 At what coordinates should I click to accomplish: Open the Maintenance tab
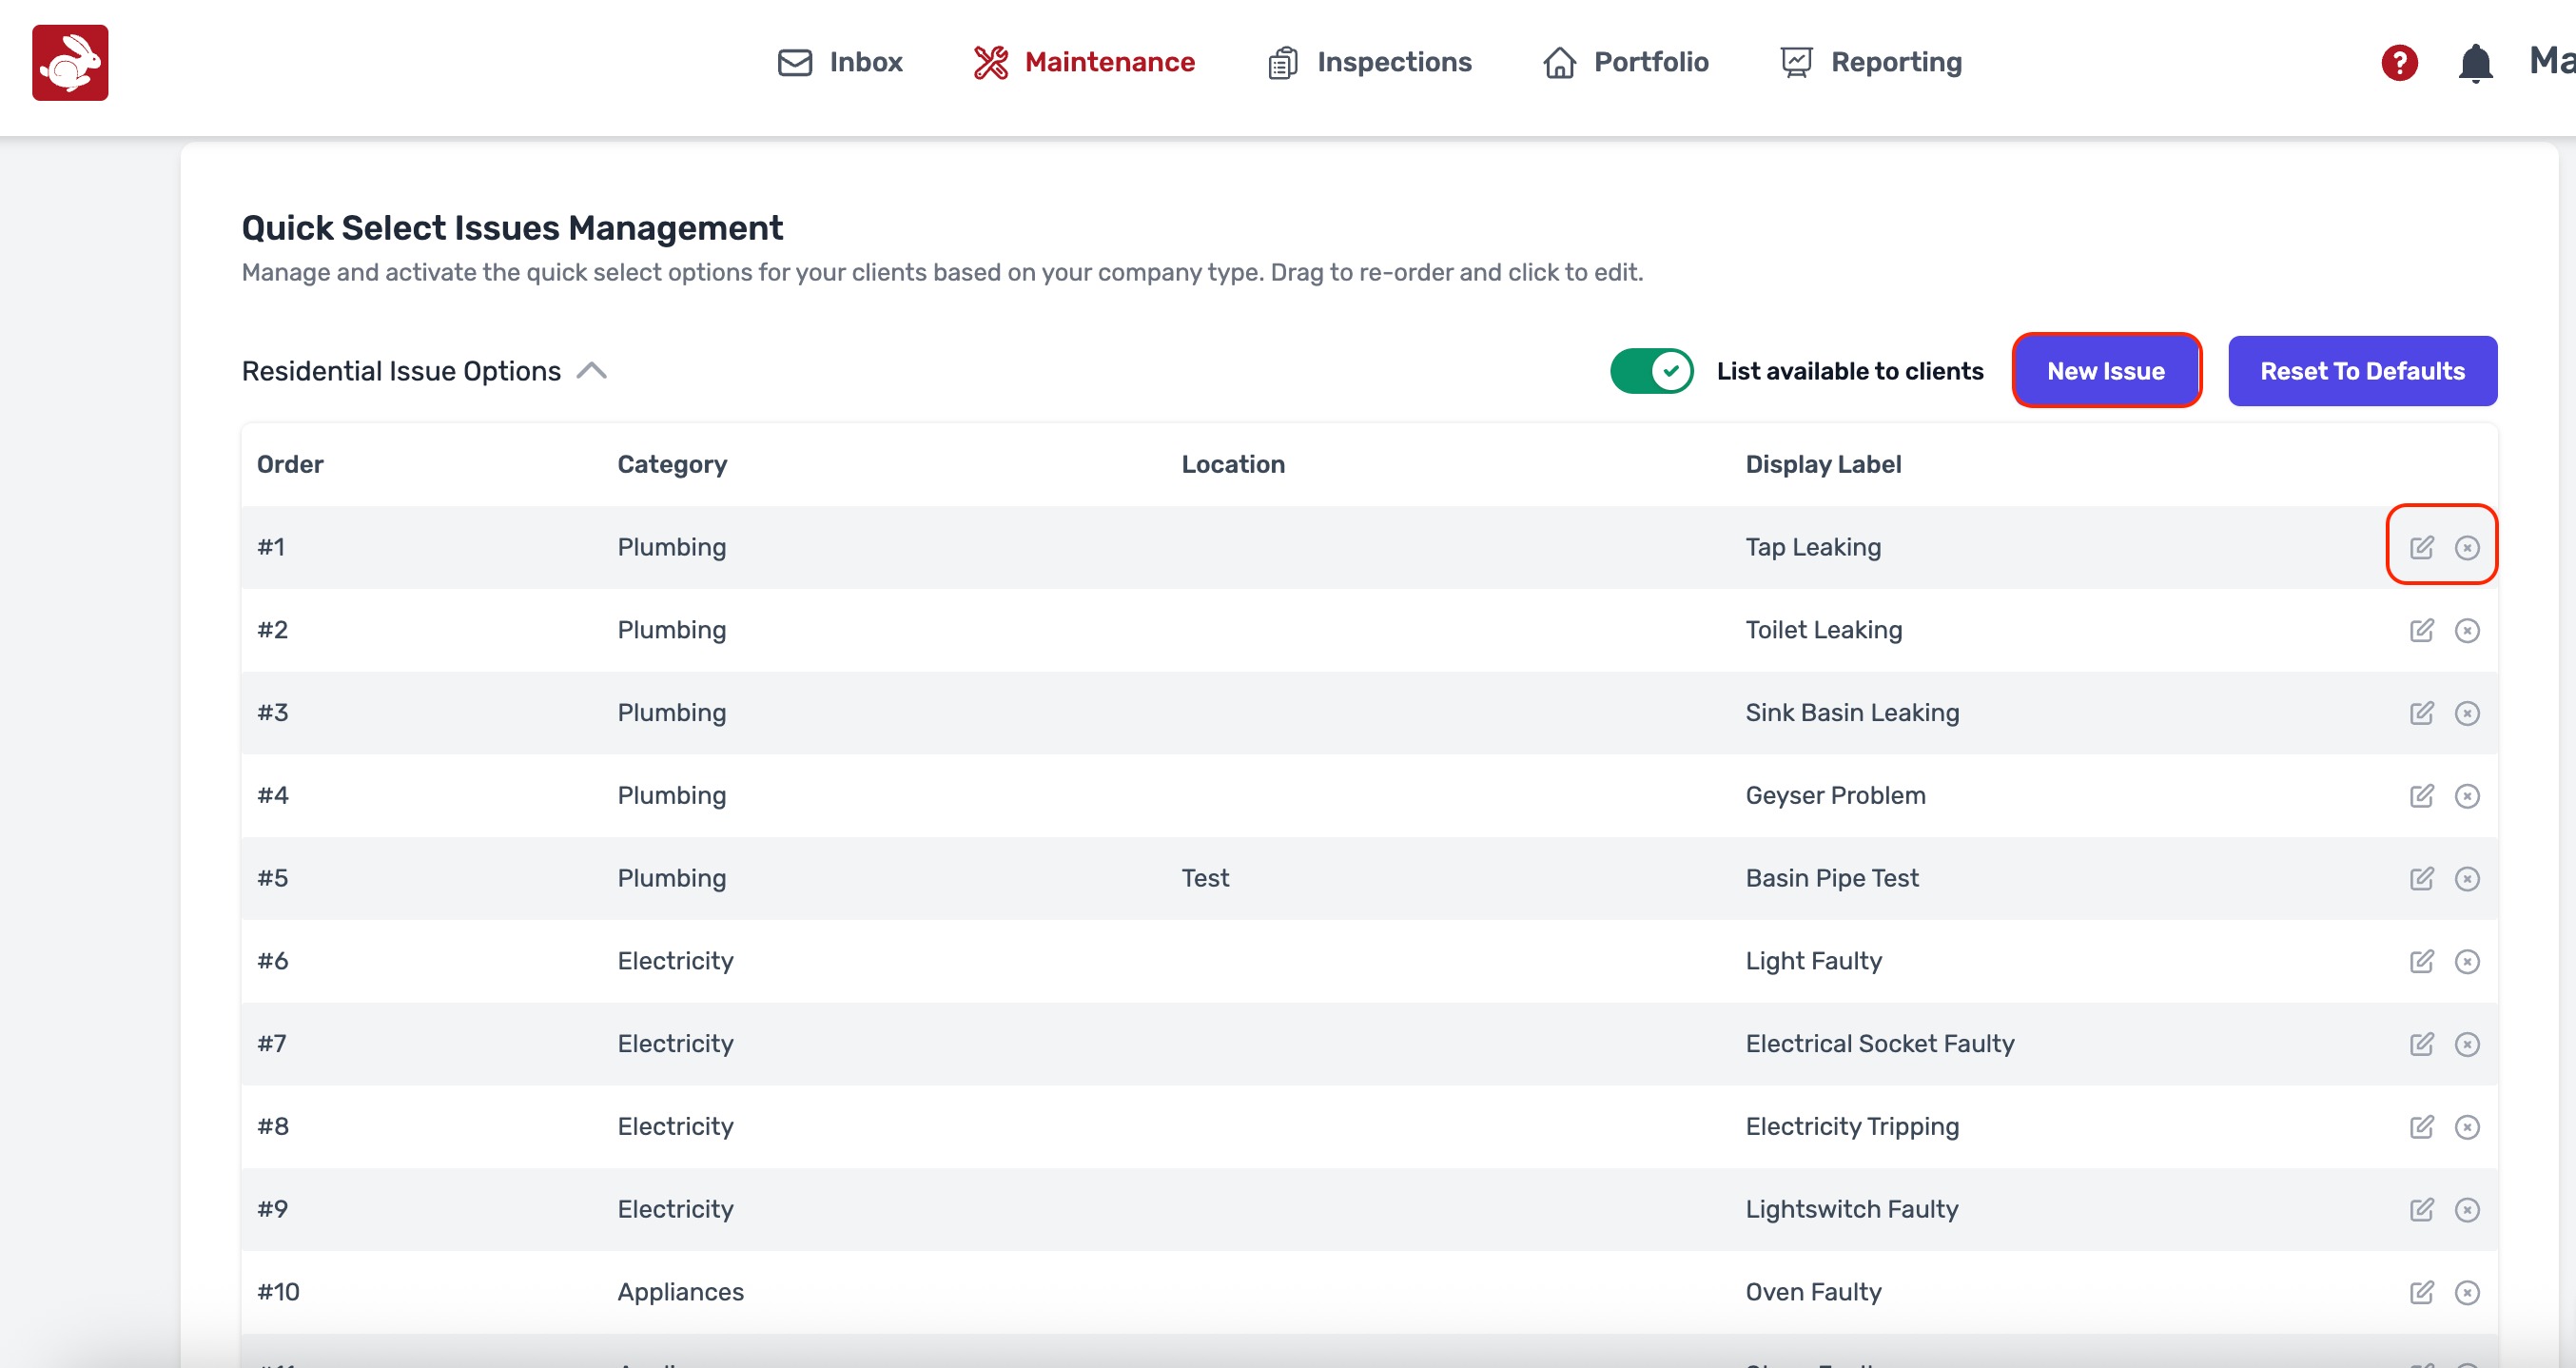coord(1084,62)
